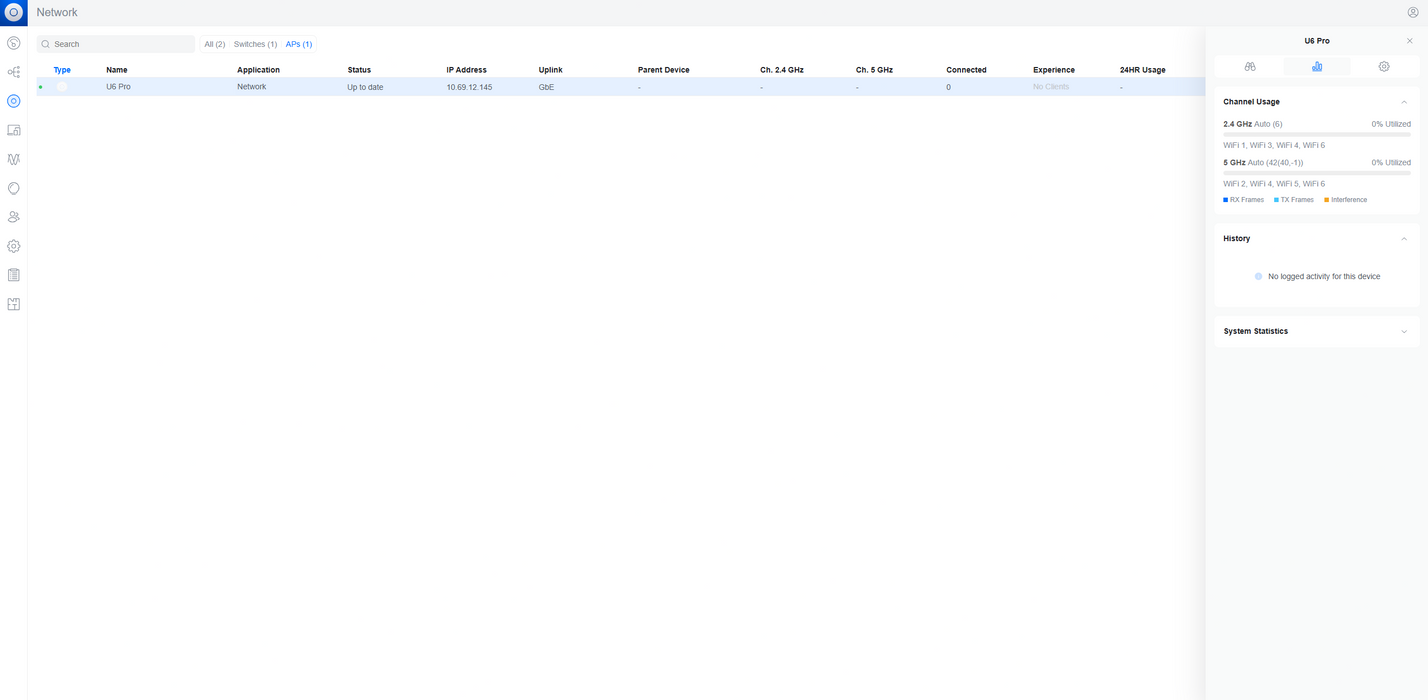Click the 5 GHz Auto (42(40,-1)) label
This screenshot has height=700, width=1428.
[1263, 162]
